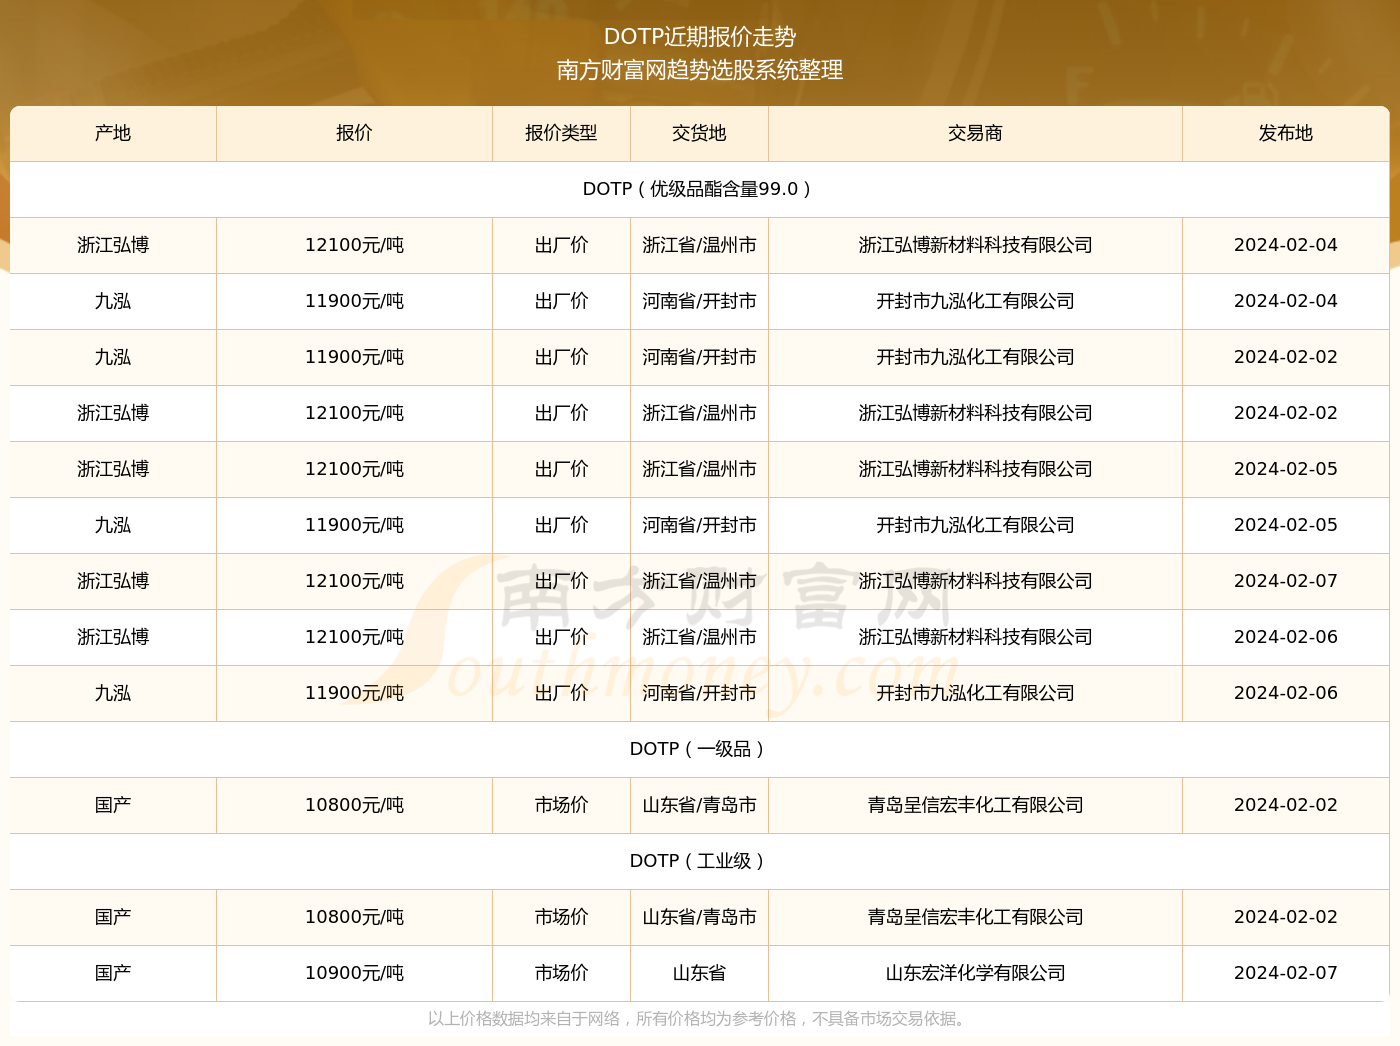Select the '交货地' column header
Image resolution: width=1400 pixels, height=1046 pixels.
pyautogui.click(x=699, y=133)
